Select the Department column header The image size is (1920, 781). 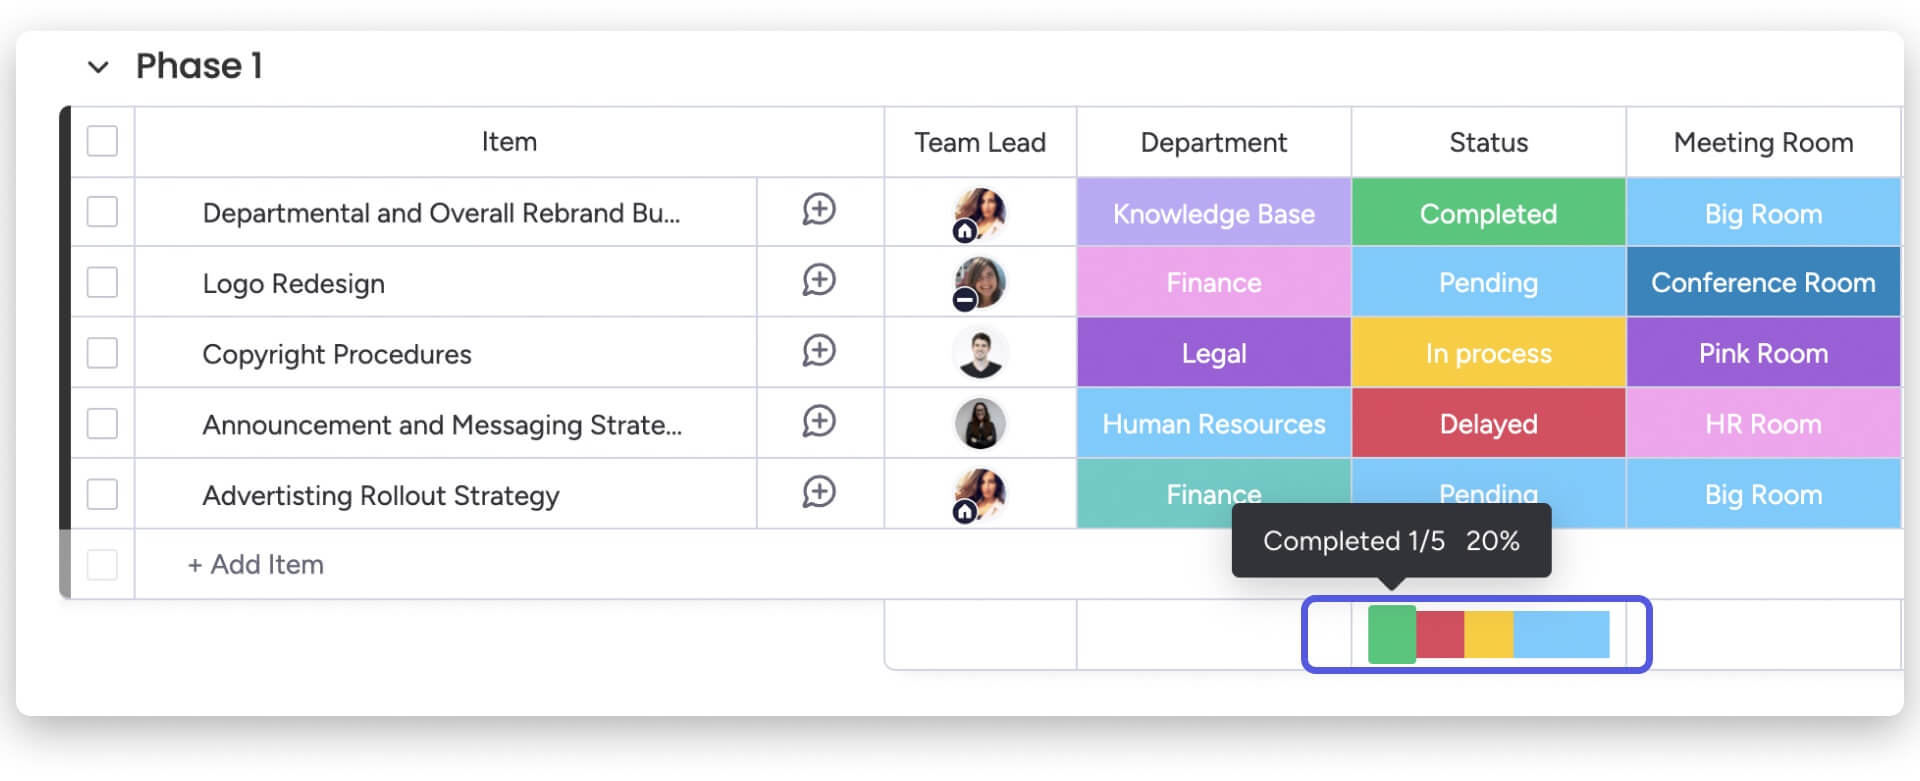[1214, 142]
